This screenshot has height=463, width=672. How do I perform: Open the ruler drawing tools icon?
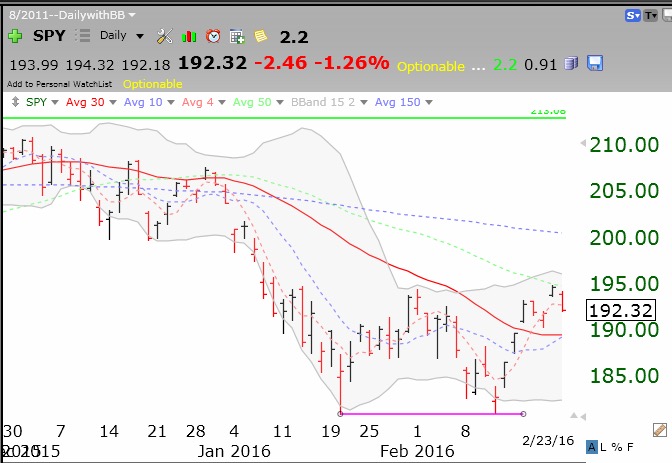(x=660, y=430)
